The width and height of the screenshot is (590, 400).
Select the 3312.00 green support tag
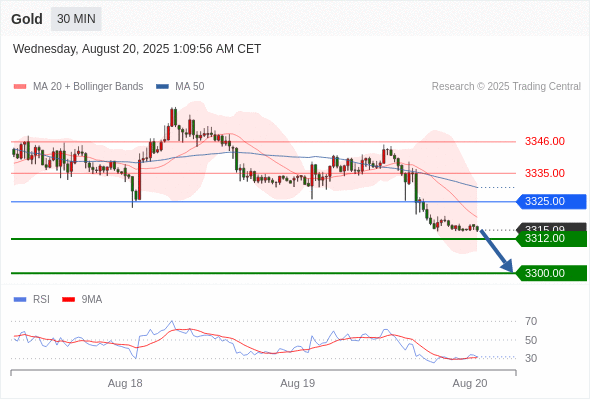click(x=551, y=239)
